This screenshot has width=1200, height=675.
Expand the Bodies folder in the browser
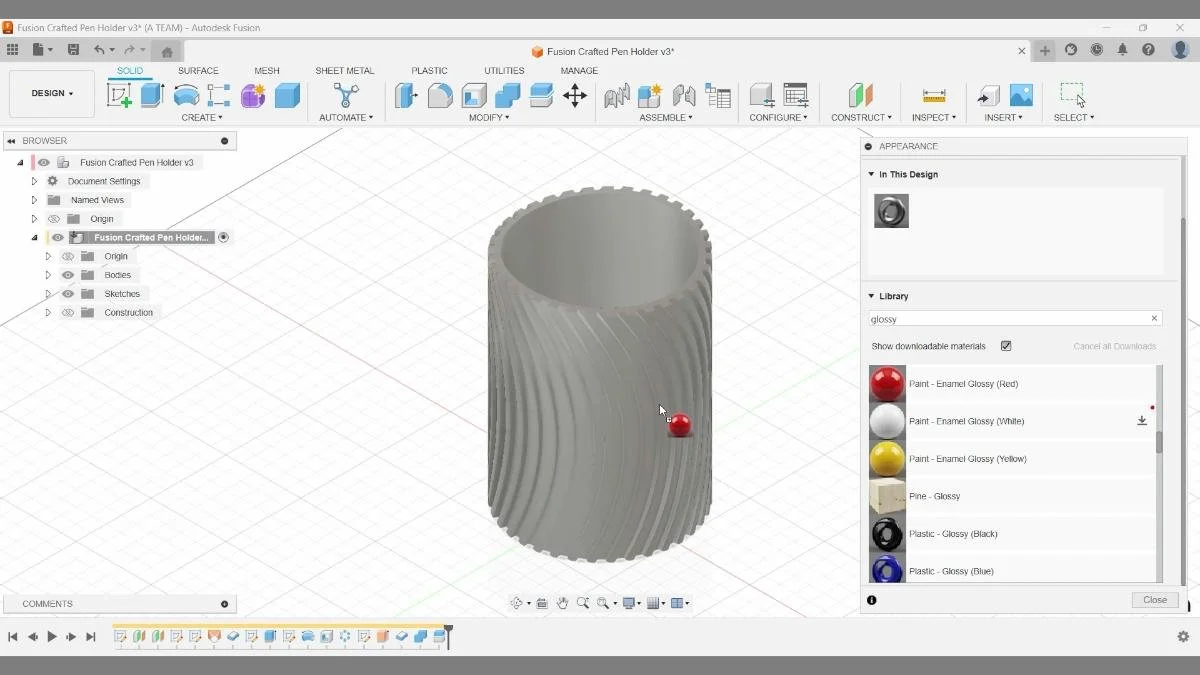(x=47, y=274)
